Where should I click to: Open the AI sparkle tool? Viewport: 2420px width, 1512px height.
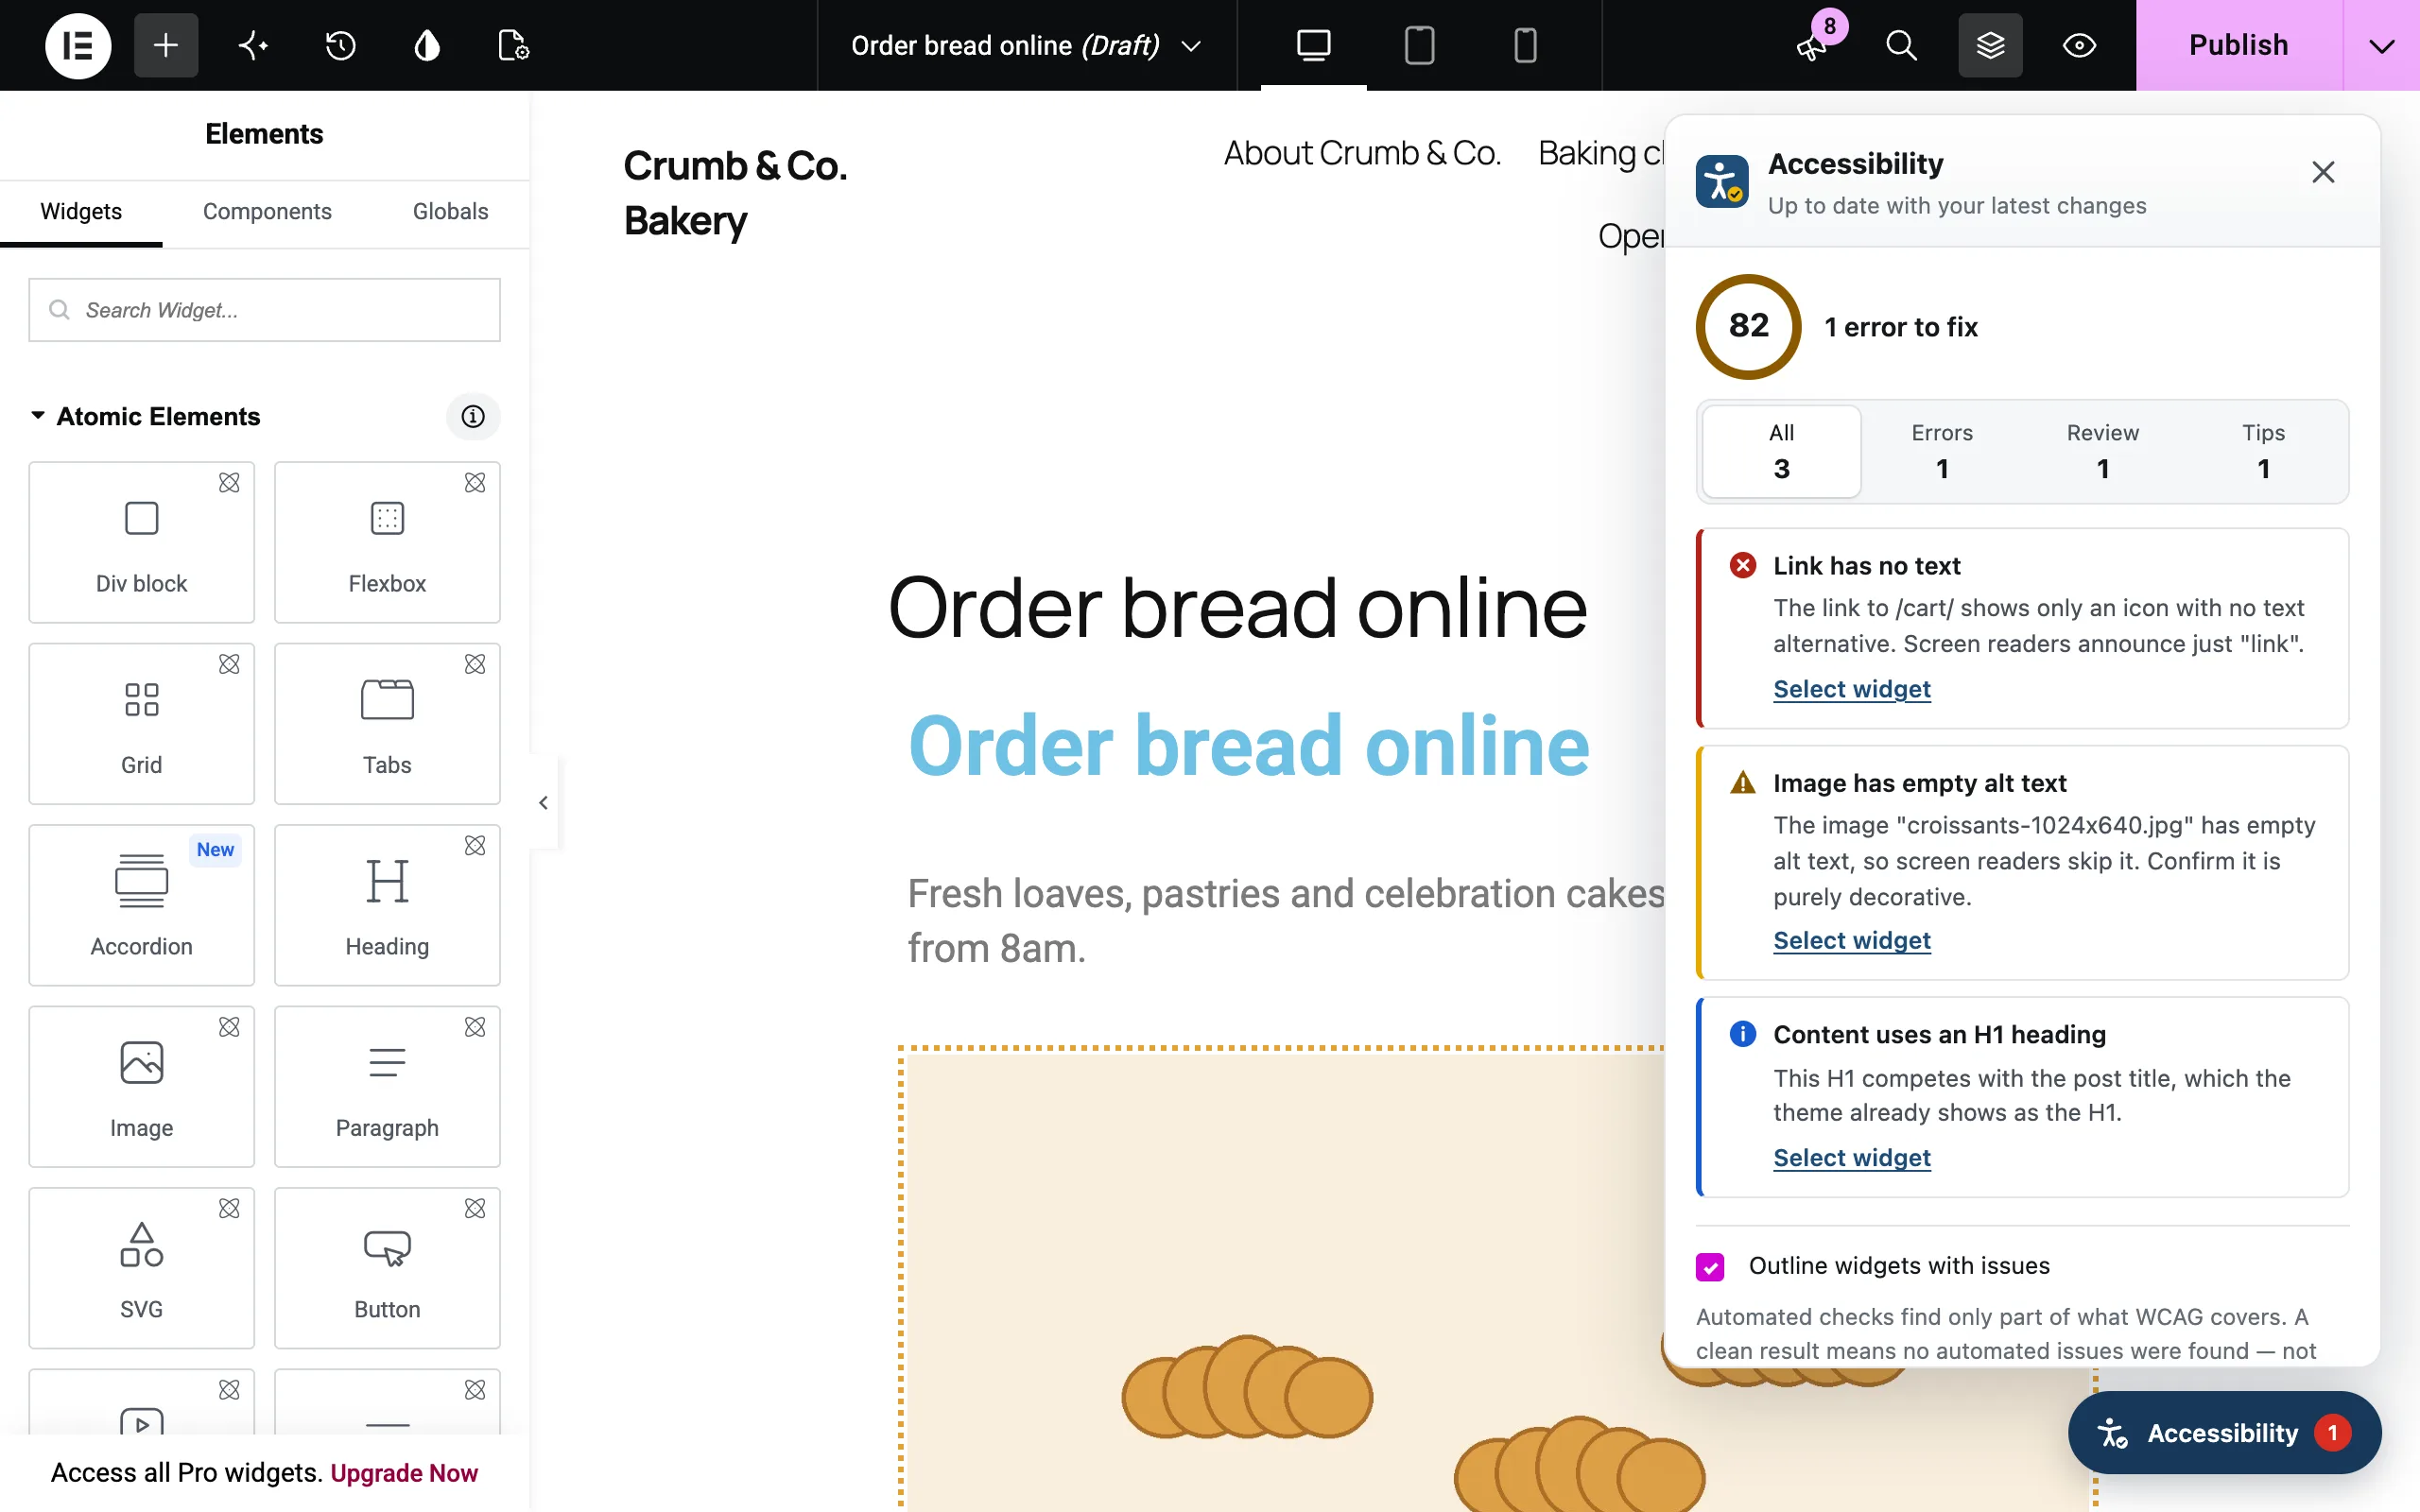(253, 45)
